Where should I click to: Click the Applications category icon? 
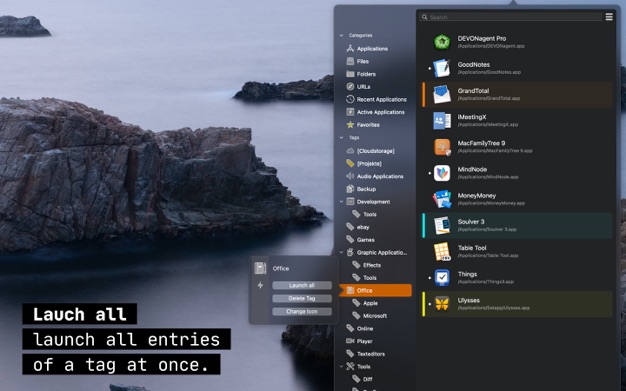tap(350, 48)
